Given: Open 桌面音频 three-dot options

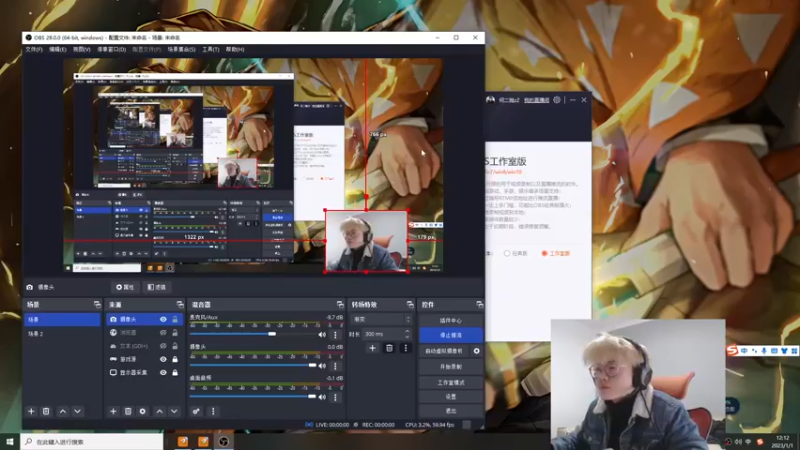Looking at the screenshot, I should pyautogui.click(x=335, y=397).
